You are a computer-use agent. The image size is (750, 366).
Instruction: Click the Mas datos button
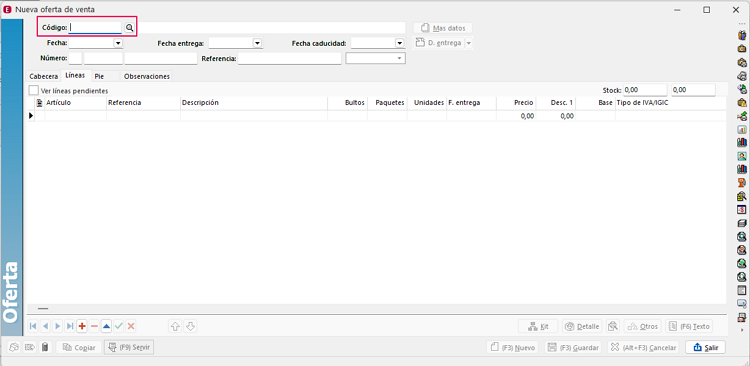point(442,28)
